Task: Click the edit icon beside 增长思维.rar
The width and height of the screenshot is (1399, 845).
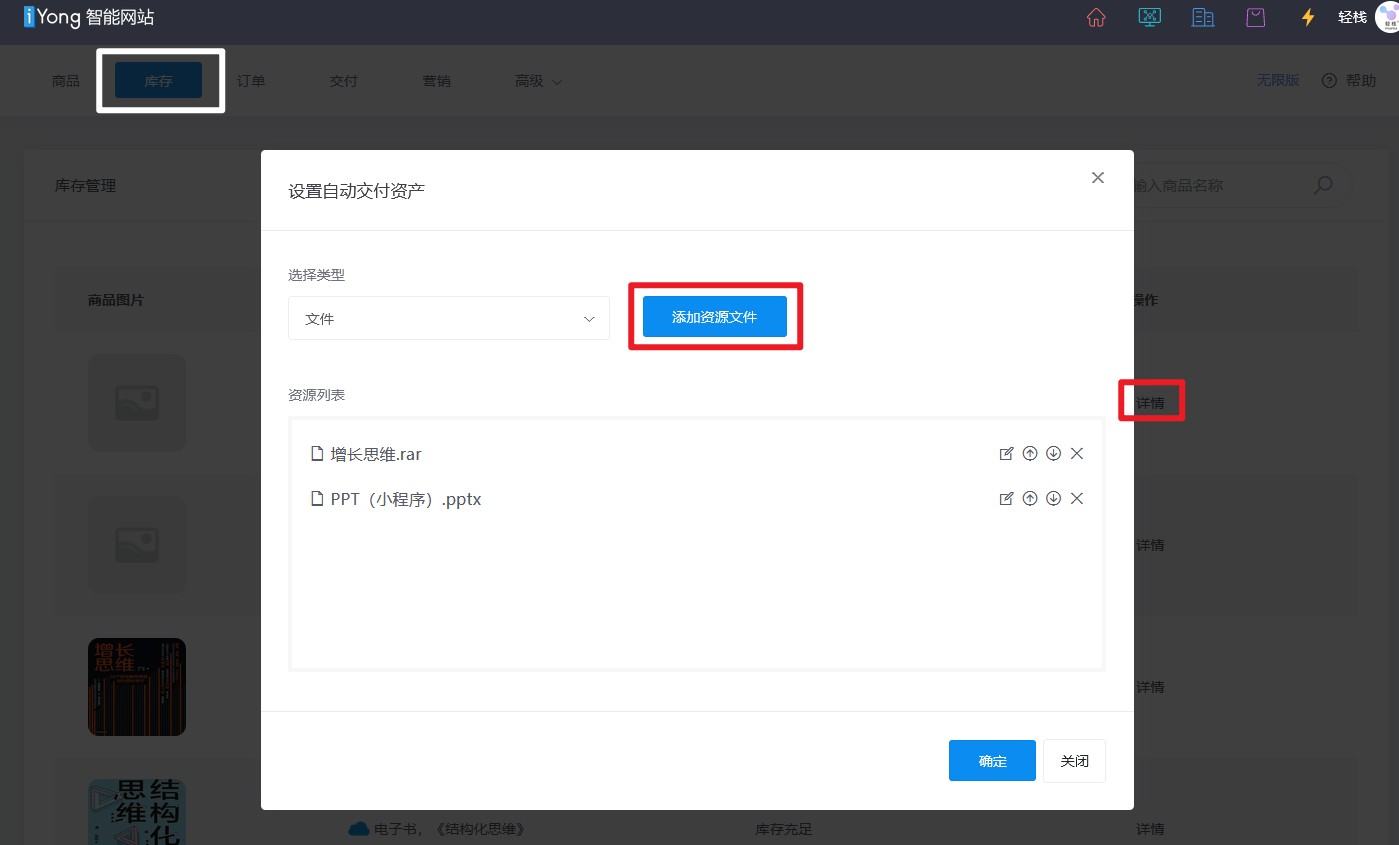Action: pyautogui.click(x=1007, y=453)
